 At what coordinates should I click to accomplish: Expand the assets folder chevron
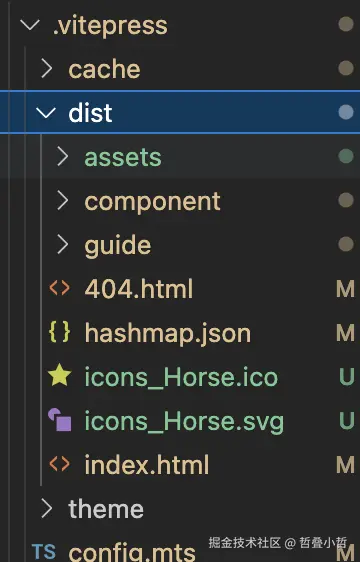[x=63, y=157]
